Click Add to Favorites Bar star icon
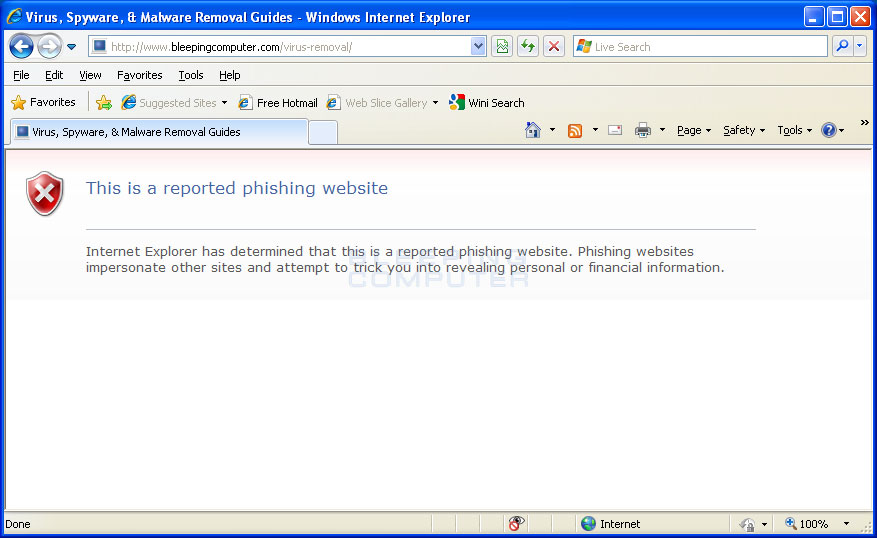The width and height of the screenshot is (877, 538). click(x=103, y=102)
